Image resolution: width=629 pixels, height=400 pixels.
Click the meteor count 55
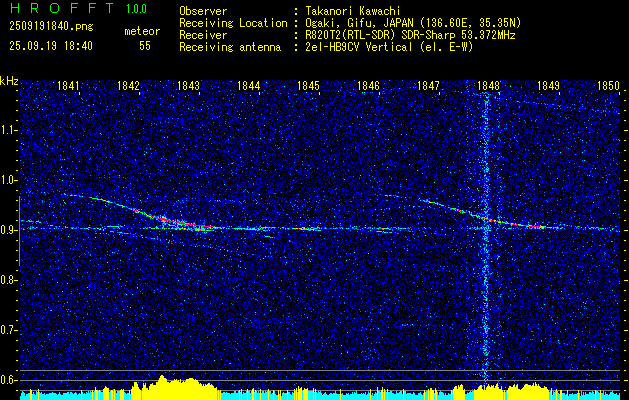tap(145, 46)
